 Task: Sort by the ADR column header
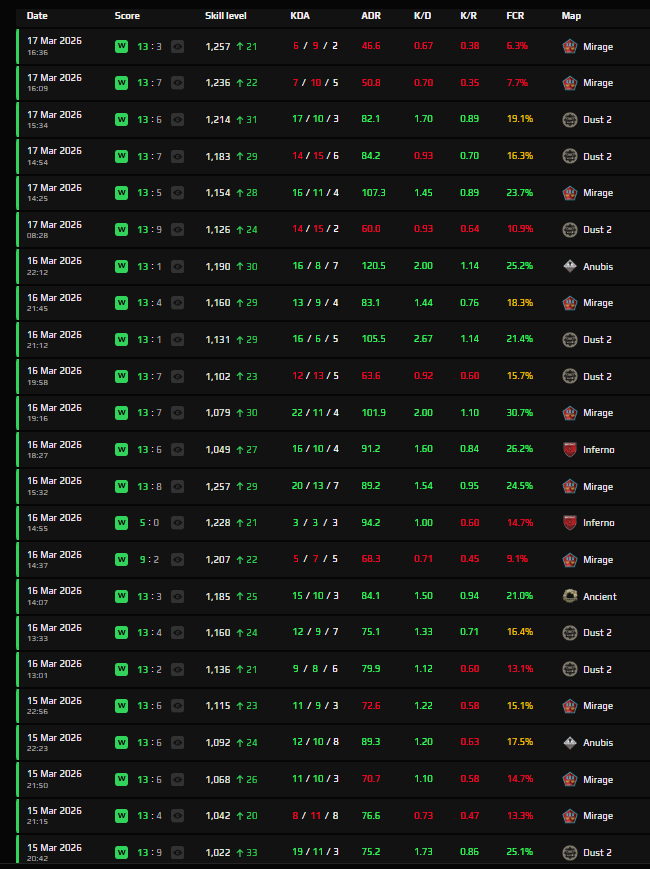pos(371,16)
